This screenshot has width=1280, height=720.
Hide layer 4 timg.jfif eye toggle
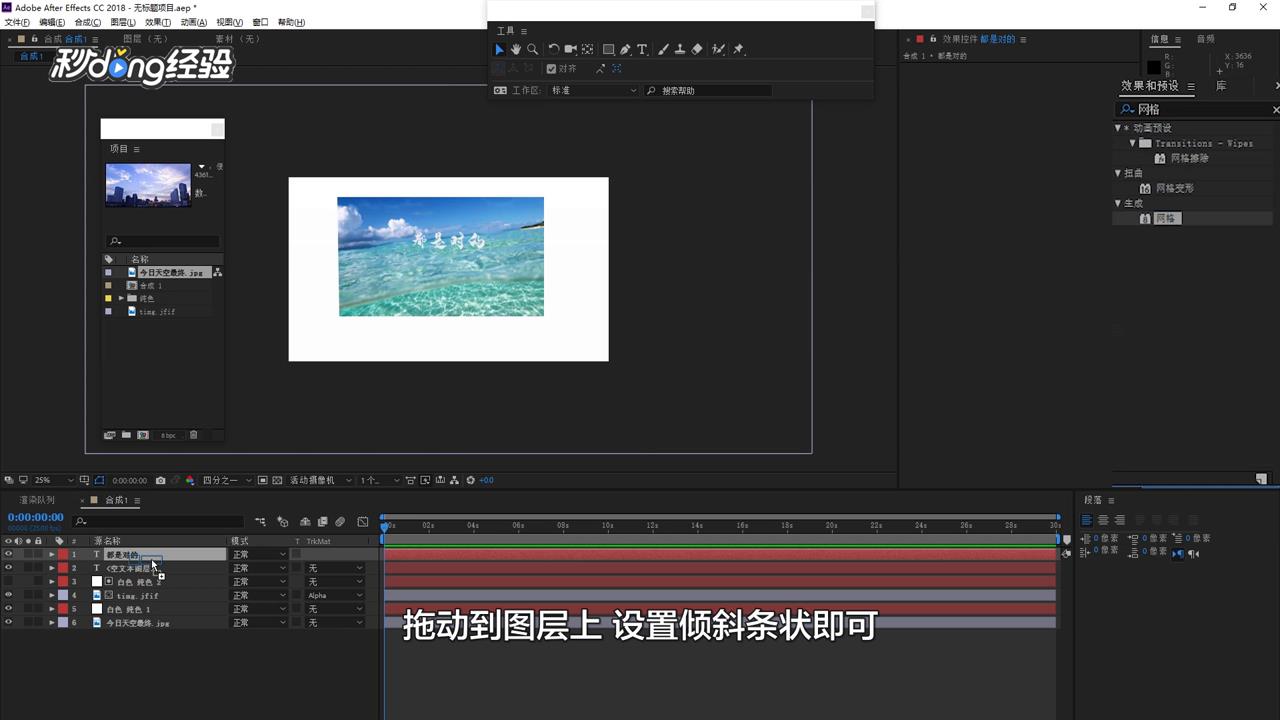pos(9,595)
